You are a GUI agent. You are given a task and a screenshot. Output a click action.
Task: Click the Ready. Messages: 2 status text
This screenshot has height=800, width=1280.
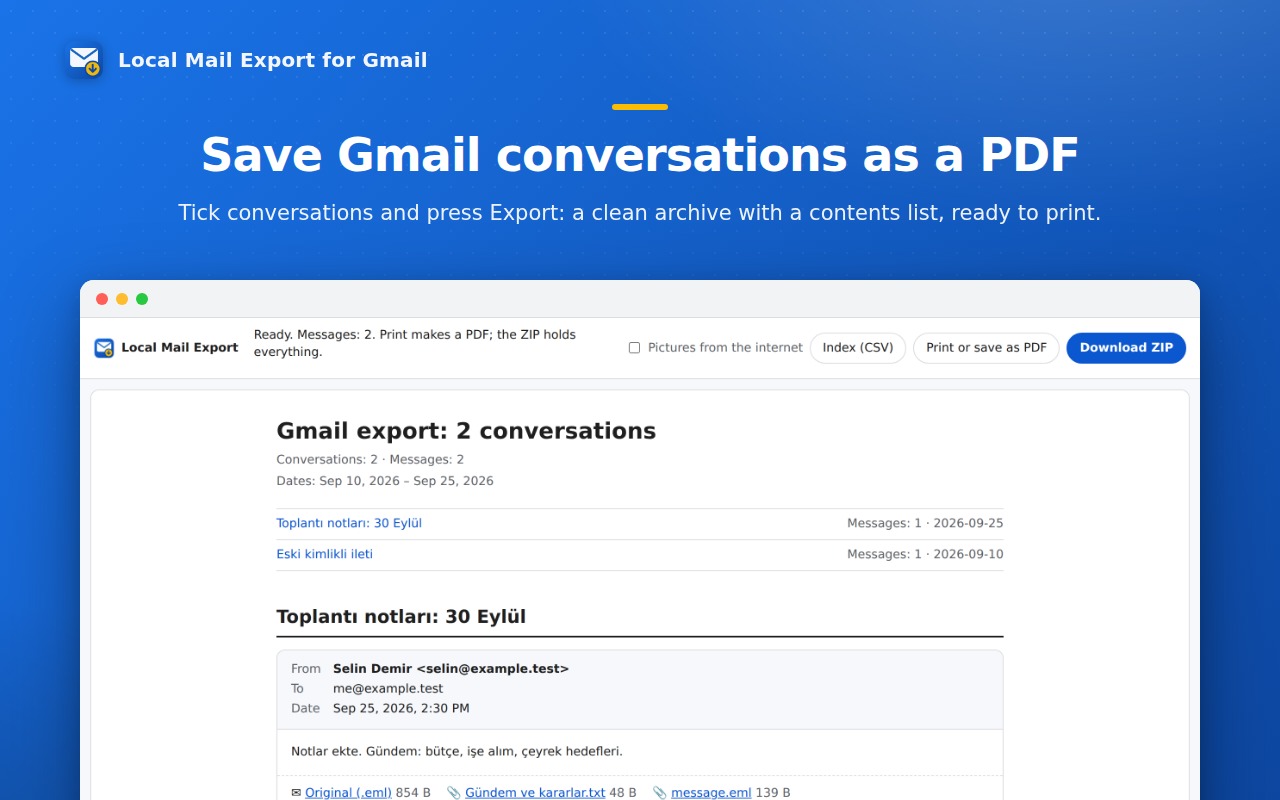point(415,343)
